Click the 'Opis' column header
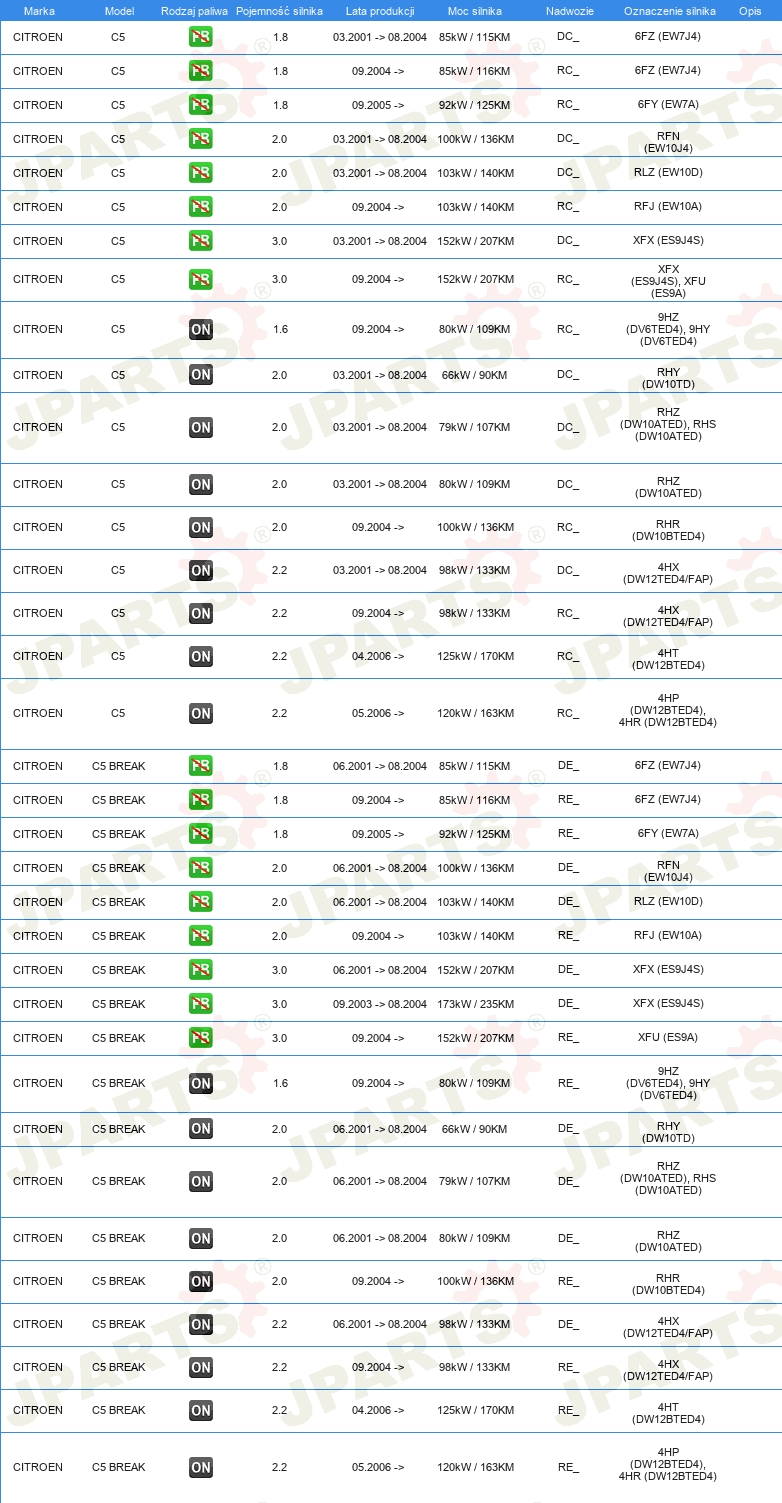 click(749, 10)
